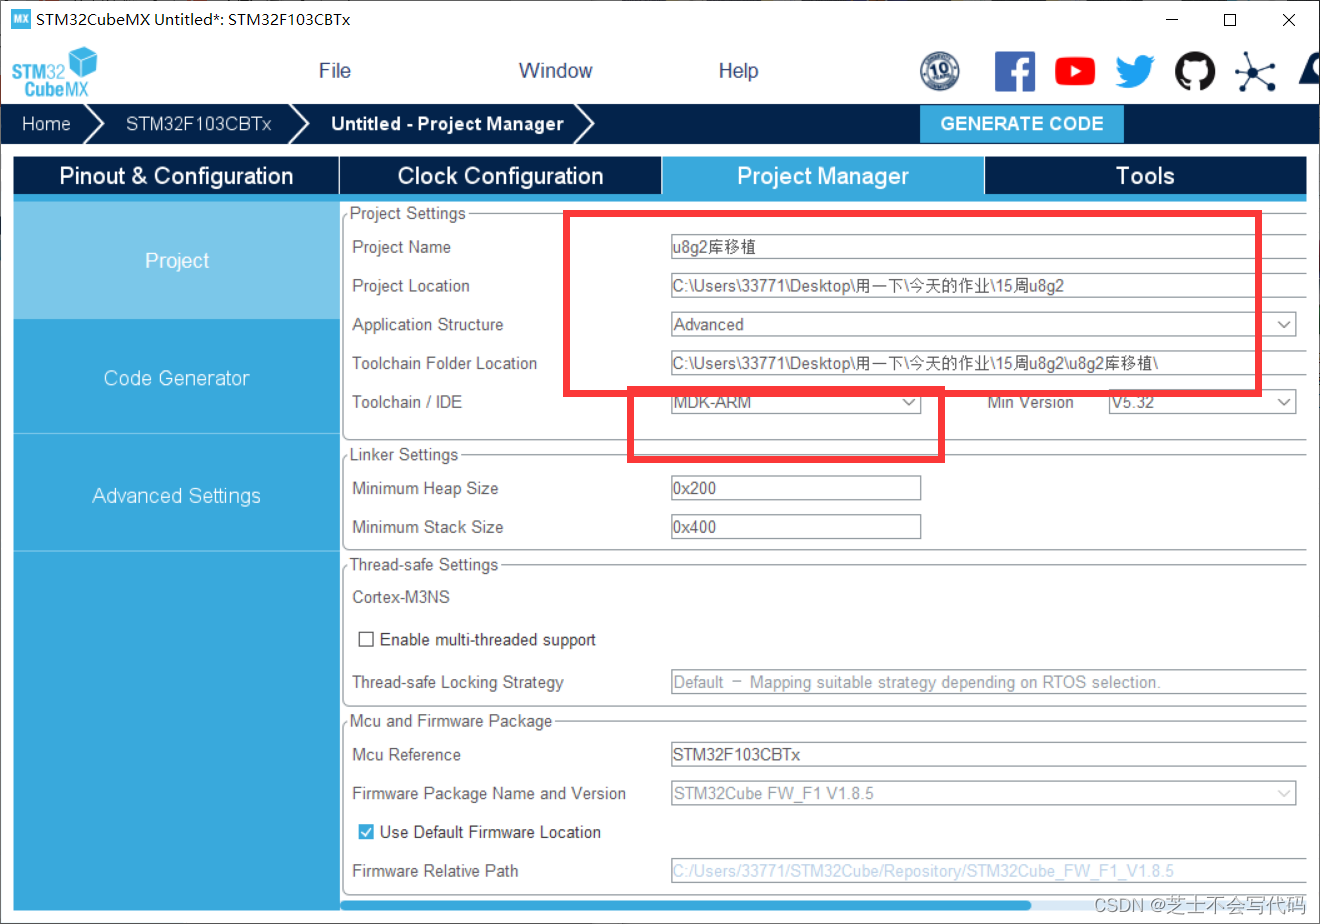
Task: Click the Project Settings group label
Action: (x=408, y=213)
